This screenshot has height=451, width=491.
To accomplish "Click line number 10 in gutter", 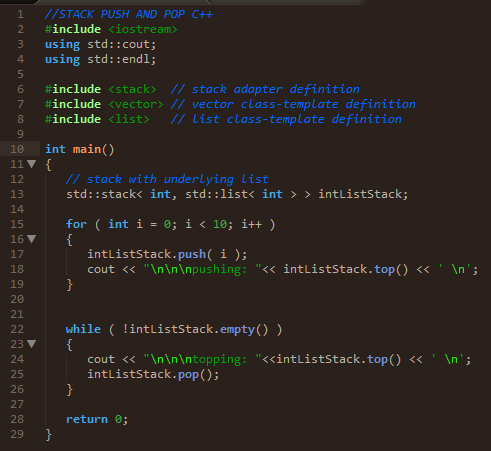I will tap(17, 149).
